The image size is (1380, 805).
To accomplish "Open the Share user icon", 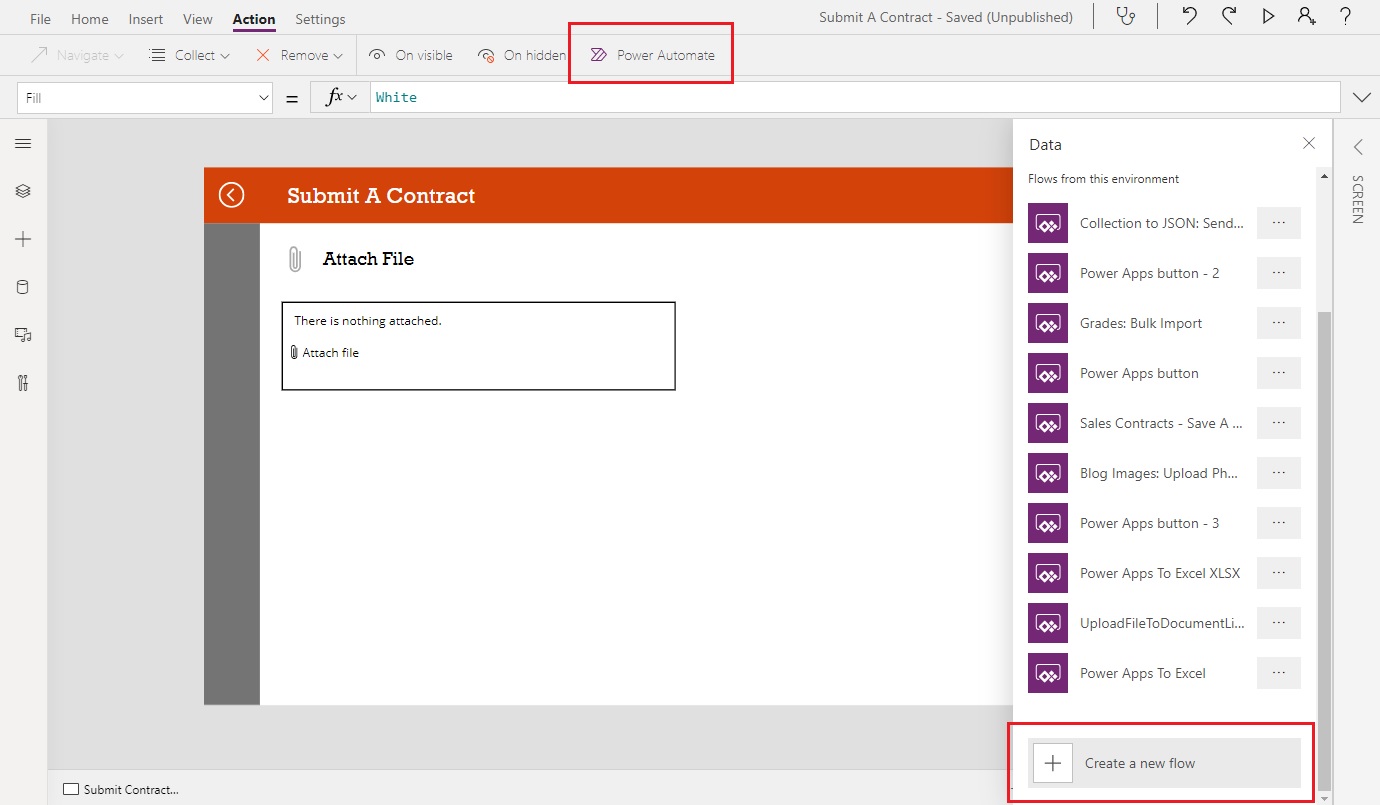I will 1306,16.
